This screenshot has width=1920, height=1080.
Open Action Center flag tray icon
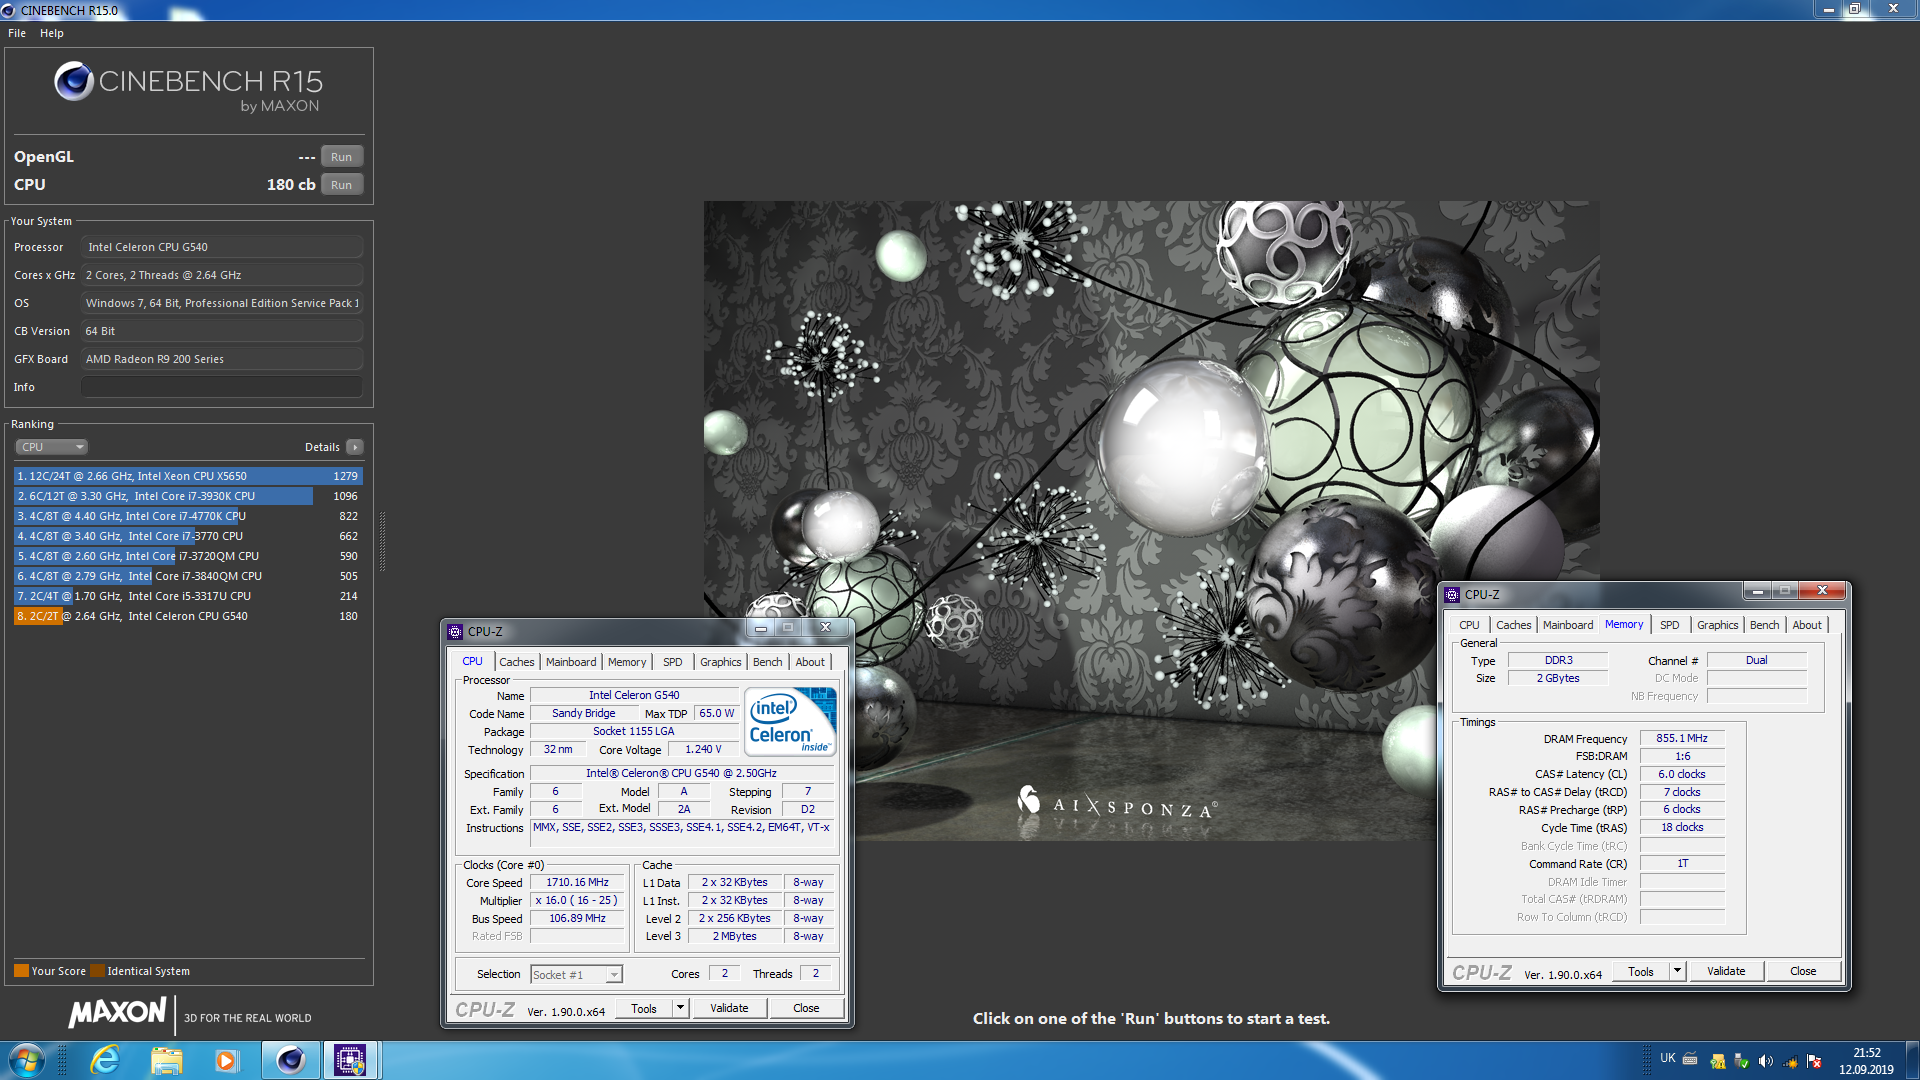(x=1814, y=1061)
